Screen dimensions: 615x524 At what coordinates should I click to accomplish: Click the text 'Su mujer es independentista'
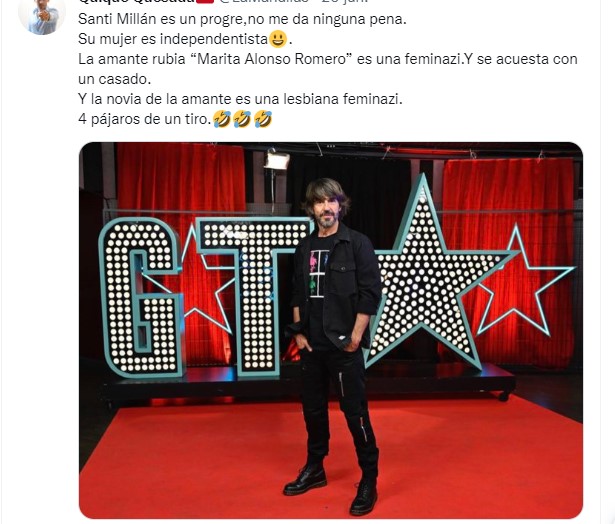pos(173,39)
